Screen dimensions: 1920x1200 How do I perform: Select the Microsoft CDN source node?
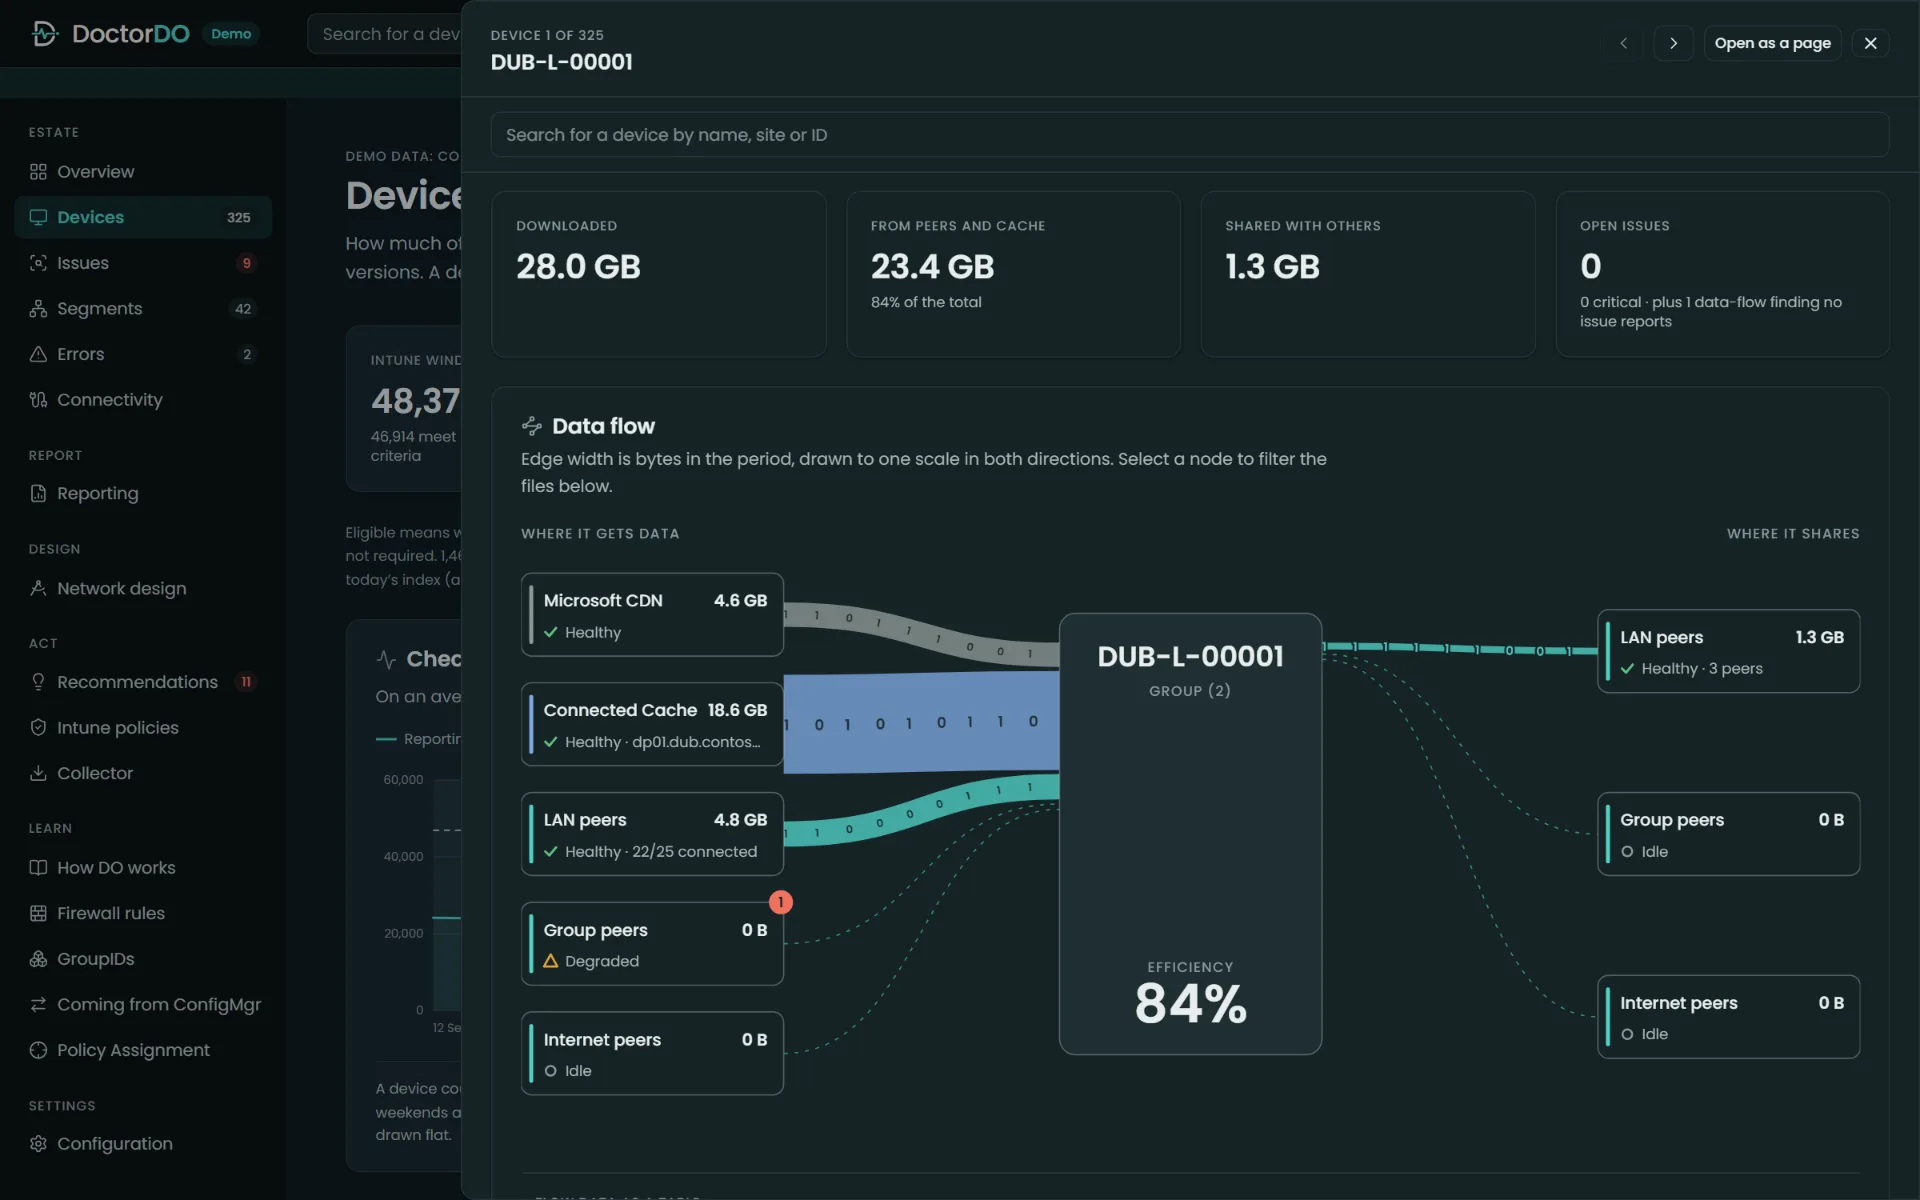pos(652,615)
